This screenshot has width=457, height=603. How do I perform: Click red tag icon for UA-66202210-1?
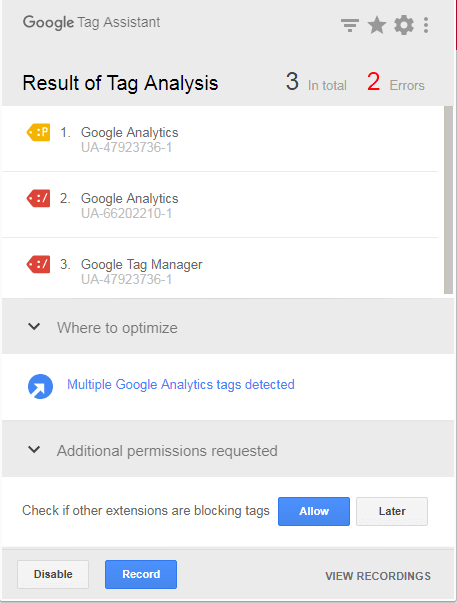(38, 198)
